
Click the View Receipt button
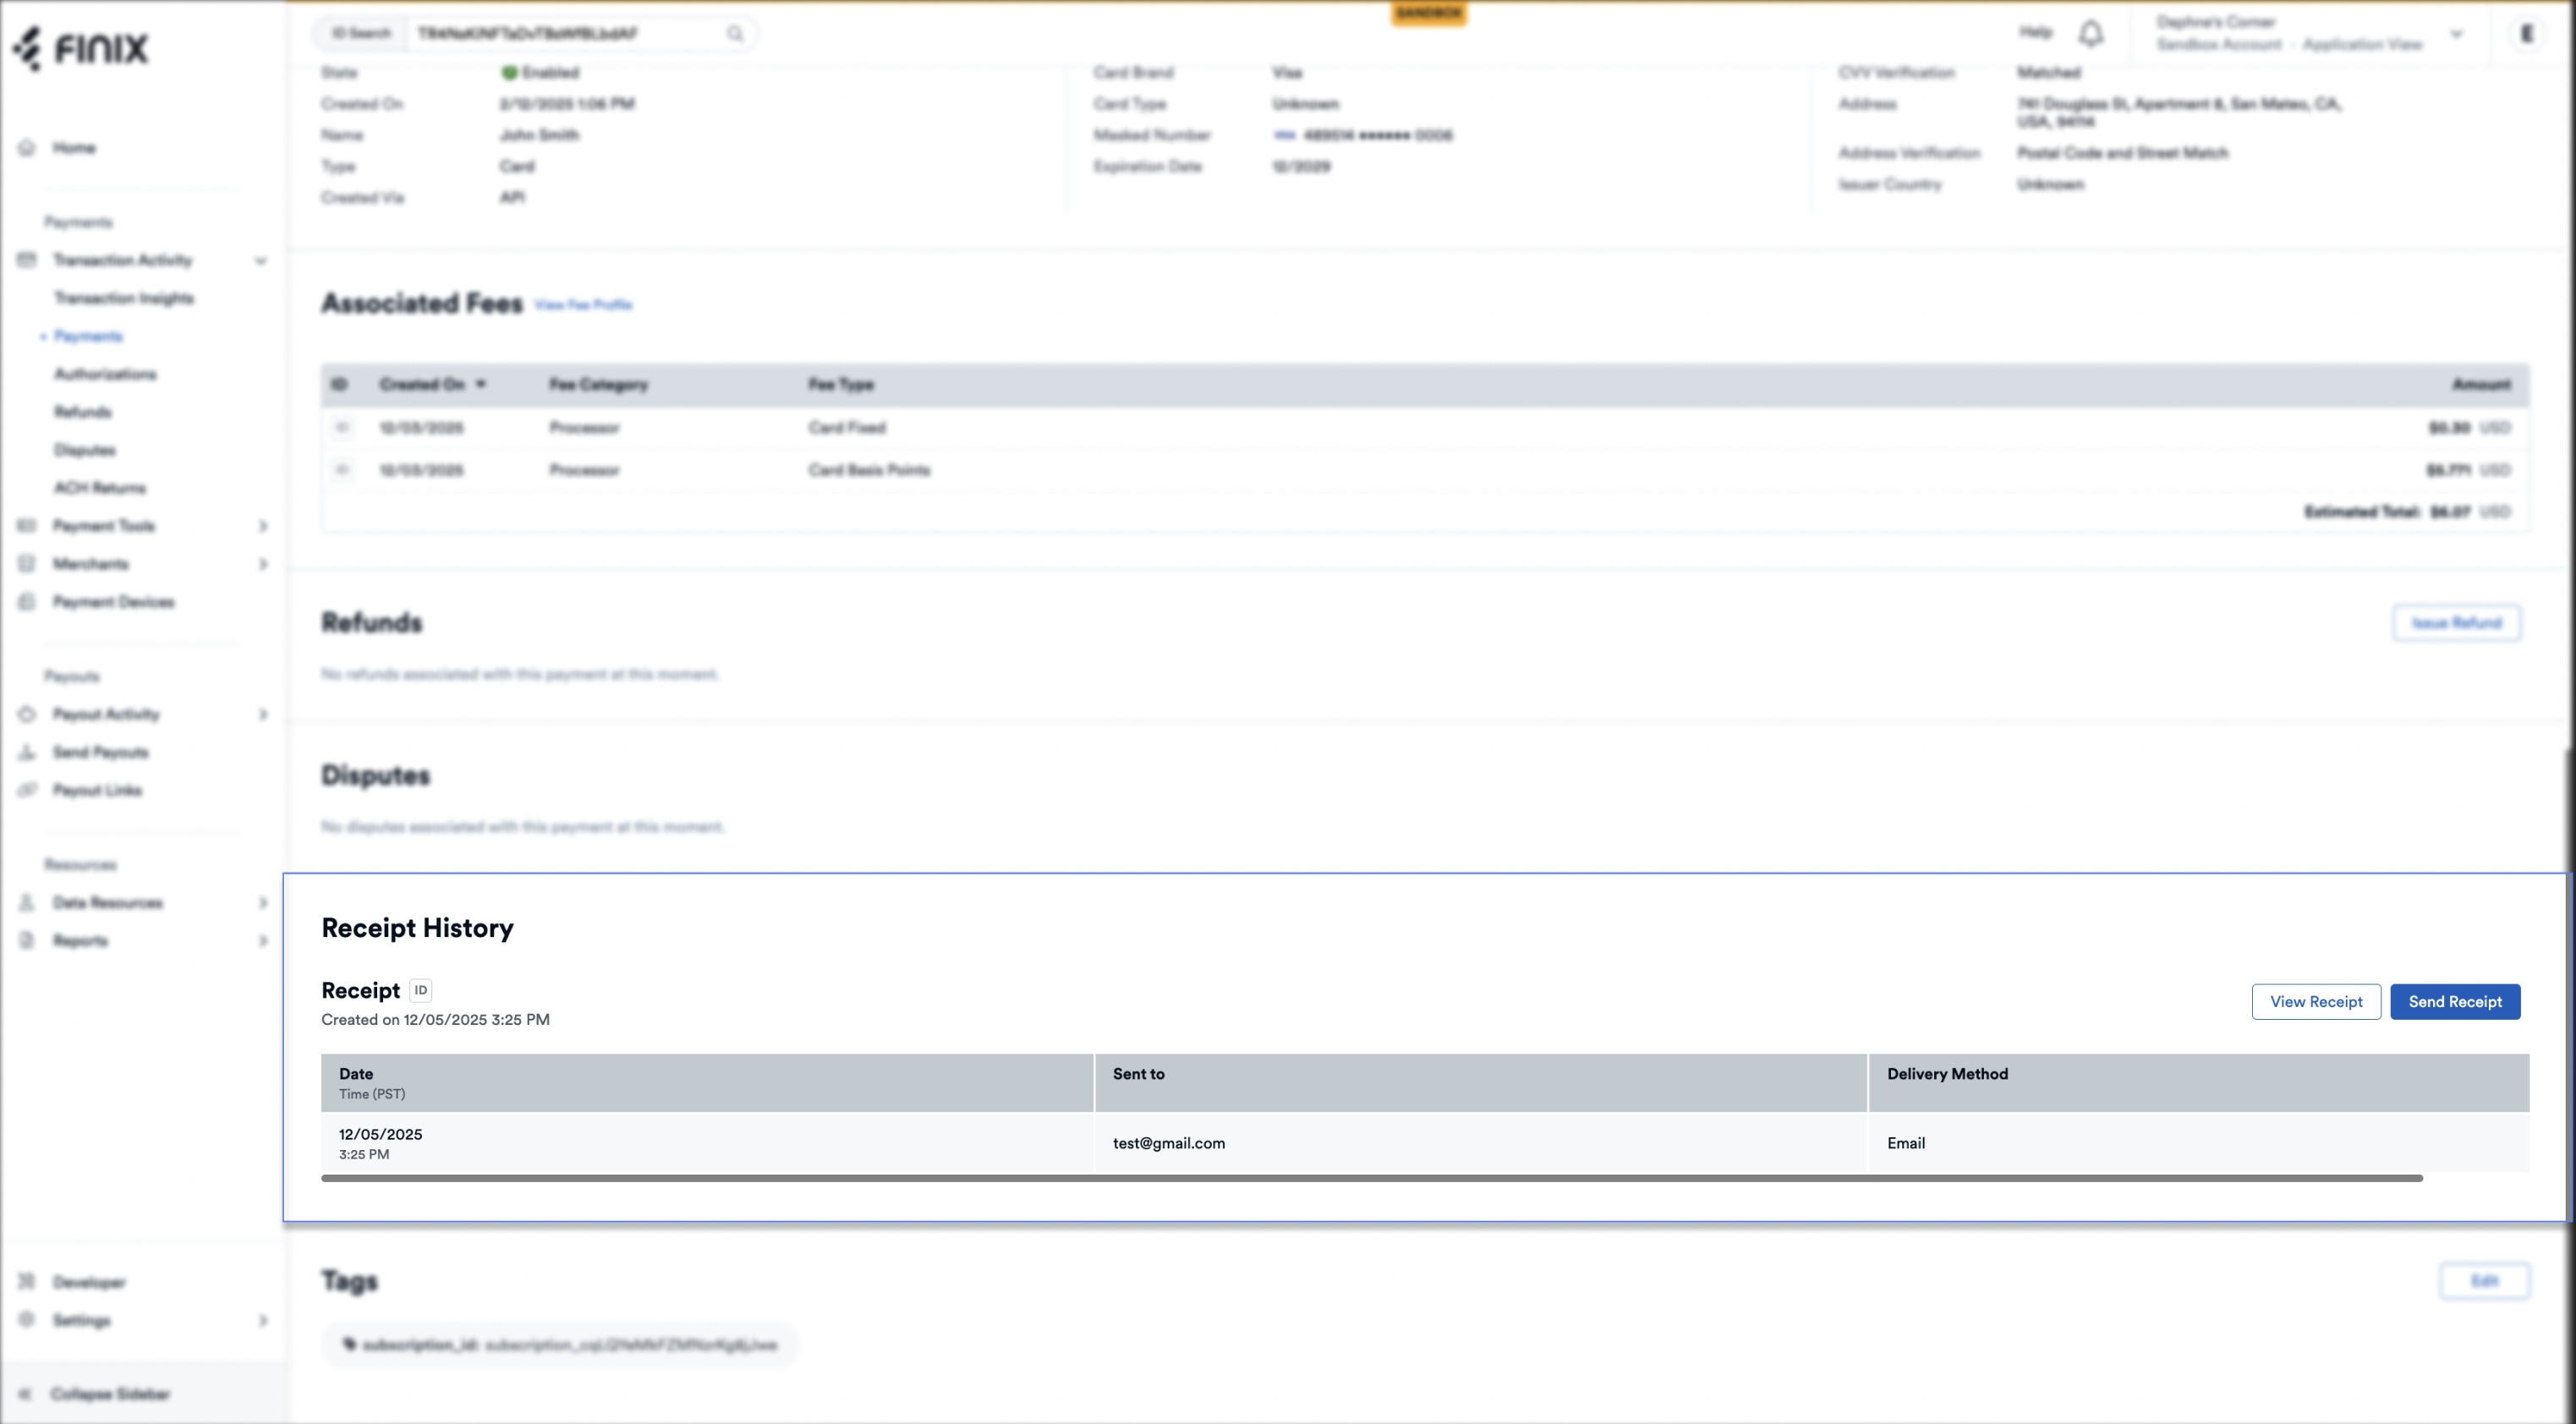coord(2315,1001)
